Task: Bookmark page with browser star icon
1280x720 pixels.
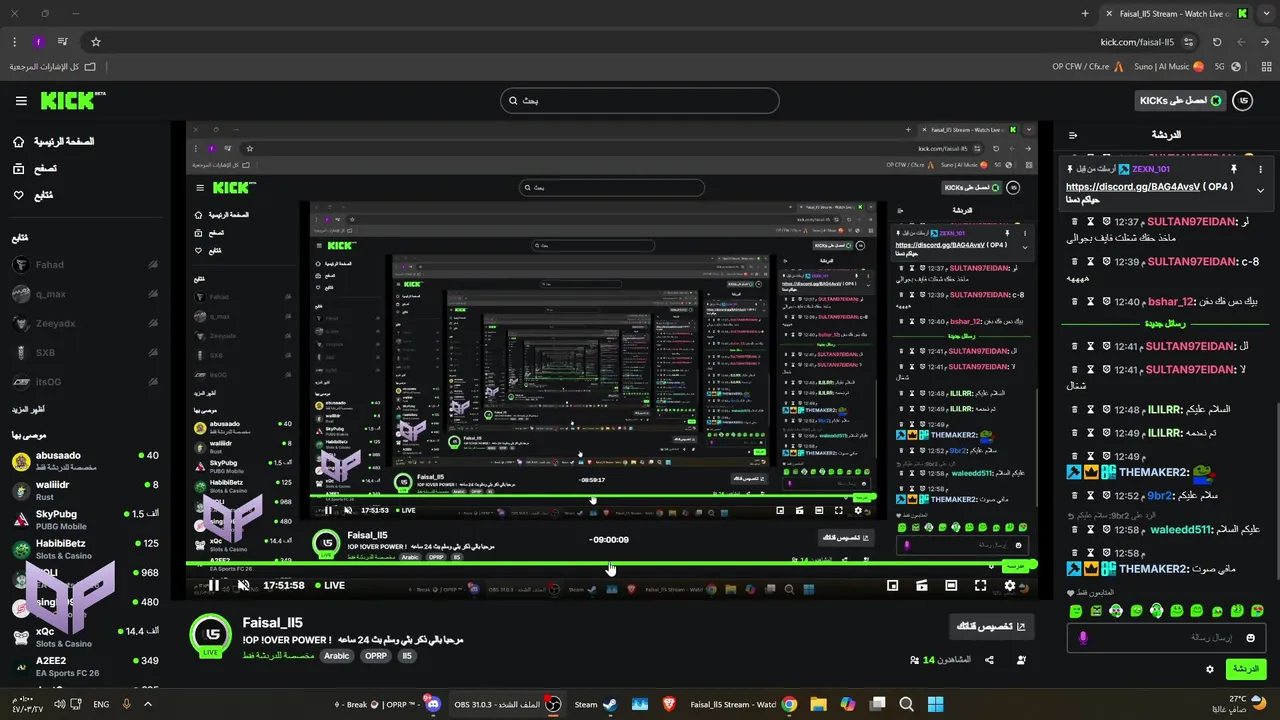Action: [96, 42]
